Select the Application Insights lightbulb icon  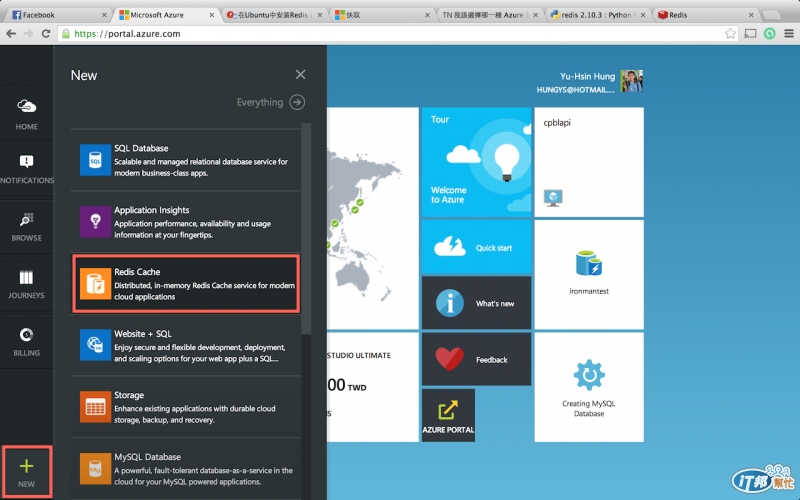point(95,221)
